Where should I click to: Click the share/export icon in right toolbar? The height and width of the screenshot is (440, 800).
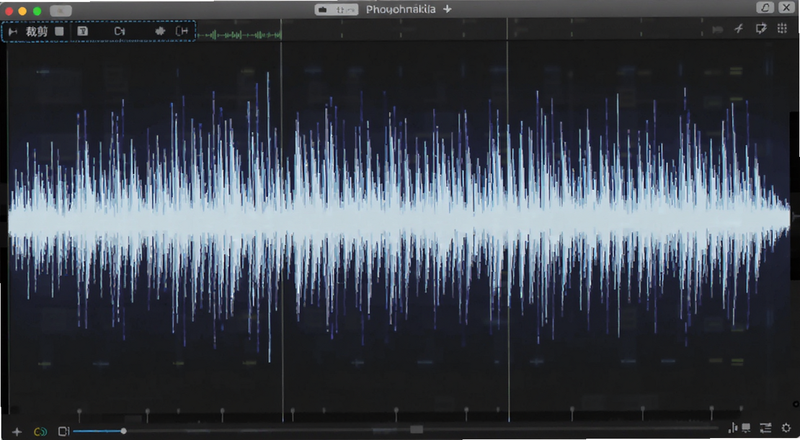(x=761, y=29)
